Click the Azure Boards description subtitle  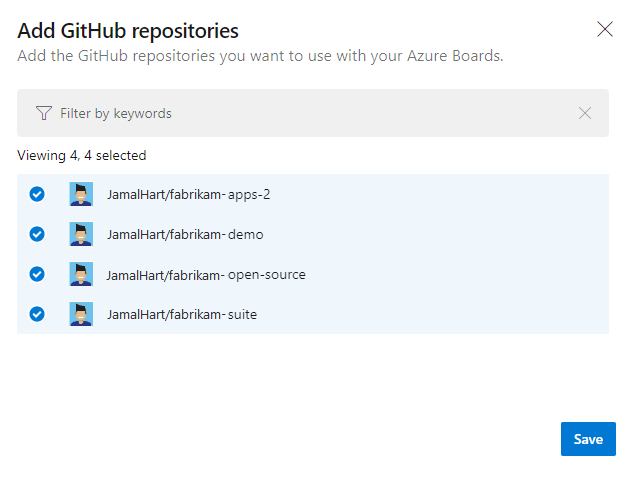tap(260, 55)
